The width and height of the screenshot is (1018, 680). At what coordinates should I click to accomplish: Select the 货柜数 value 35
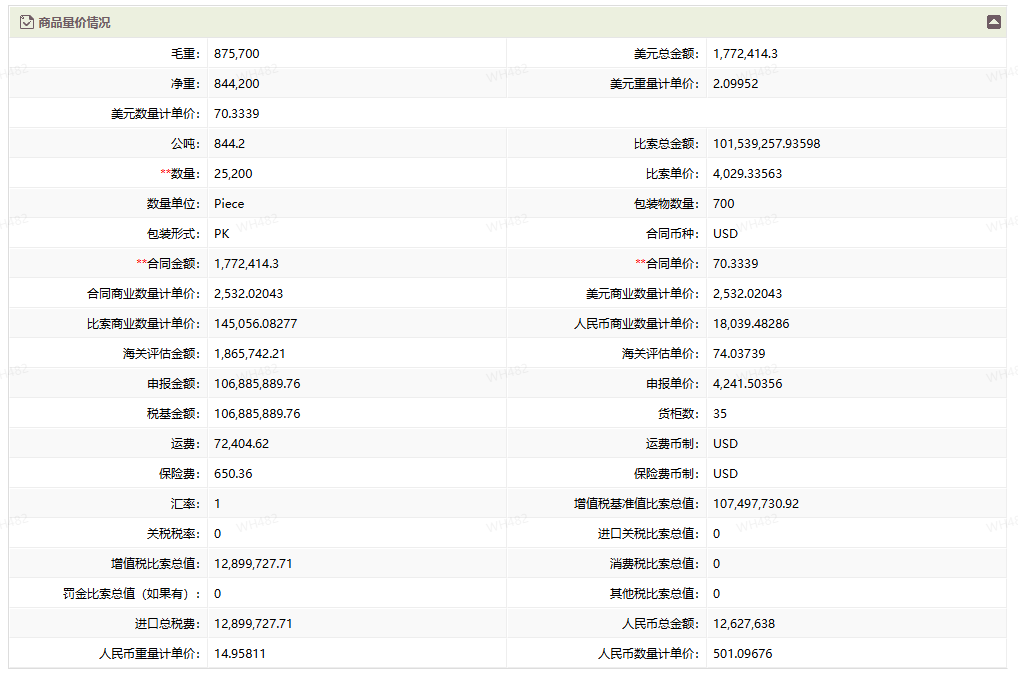coord(720,414)
